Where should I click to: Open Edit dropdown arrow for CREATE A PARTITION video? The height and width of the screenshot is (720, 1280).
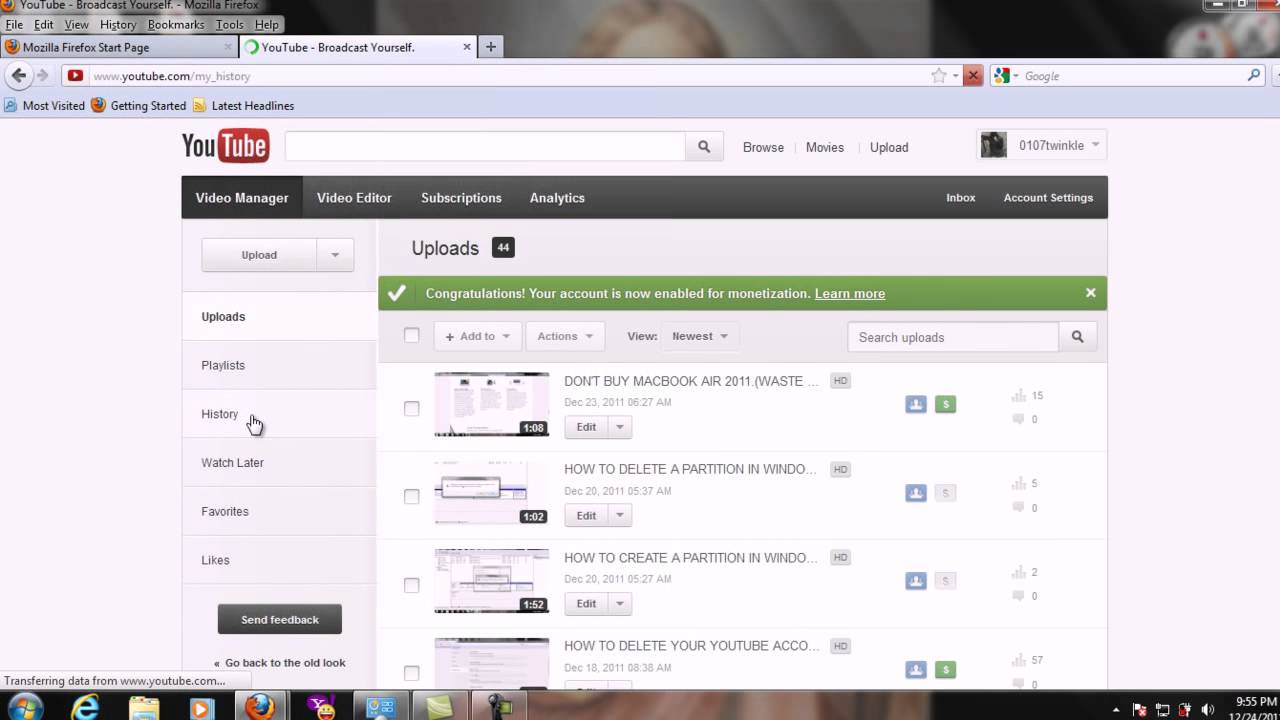coord(620,604)
